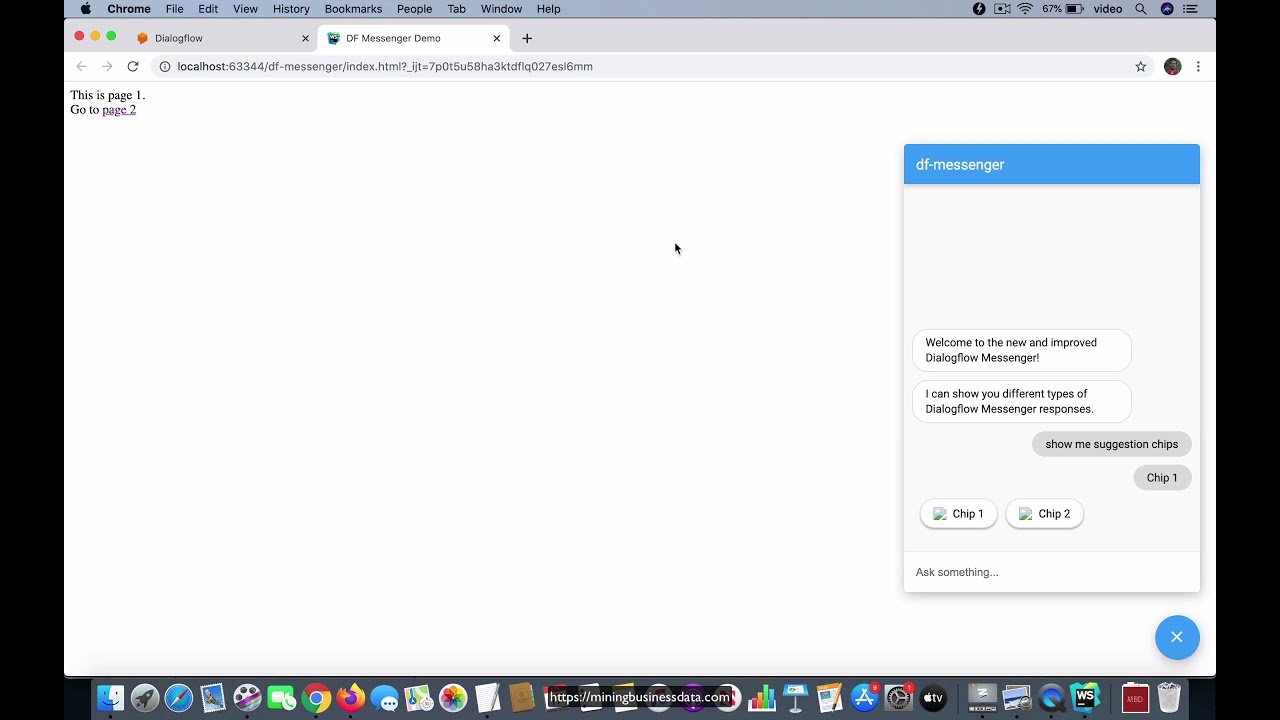This screenshot has width=1280, height=720.
Task: Click the 'show me suggestion chips' user message
Action: (x=1111, y=444)
